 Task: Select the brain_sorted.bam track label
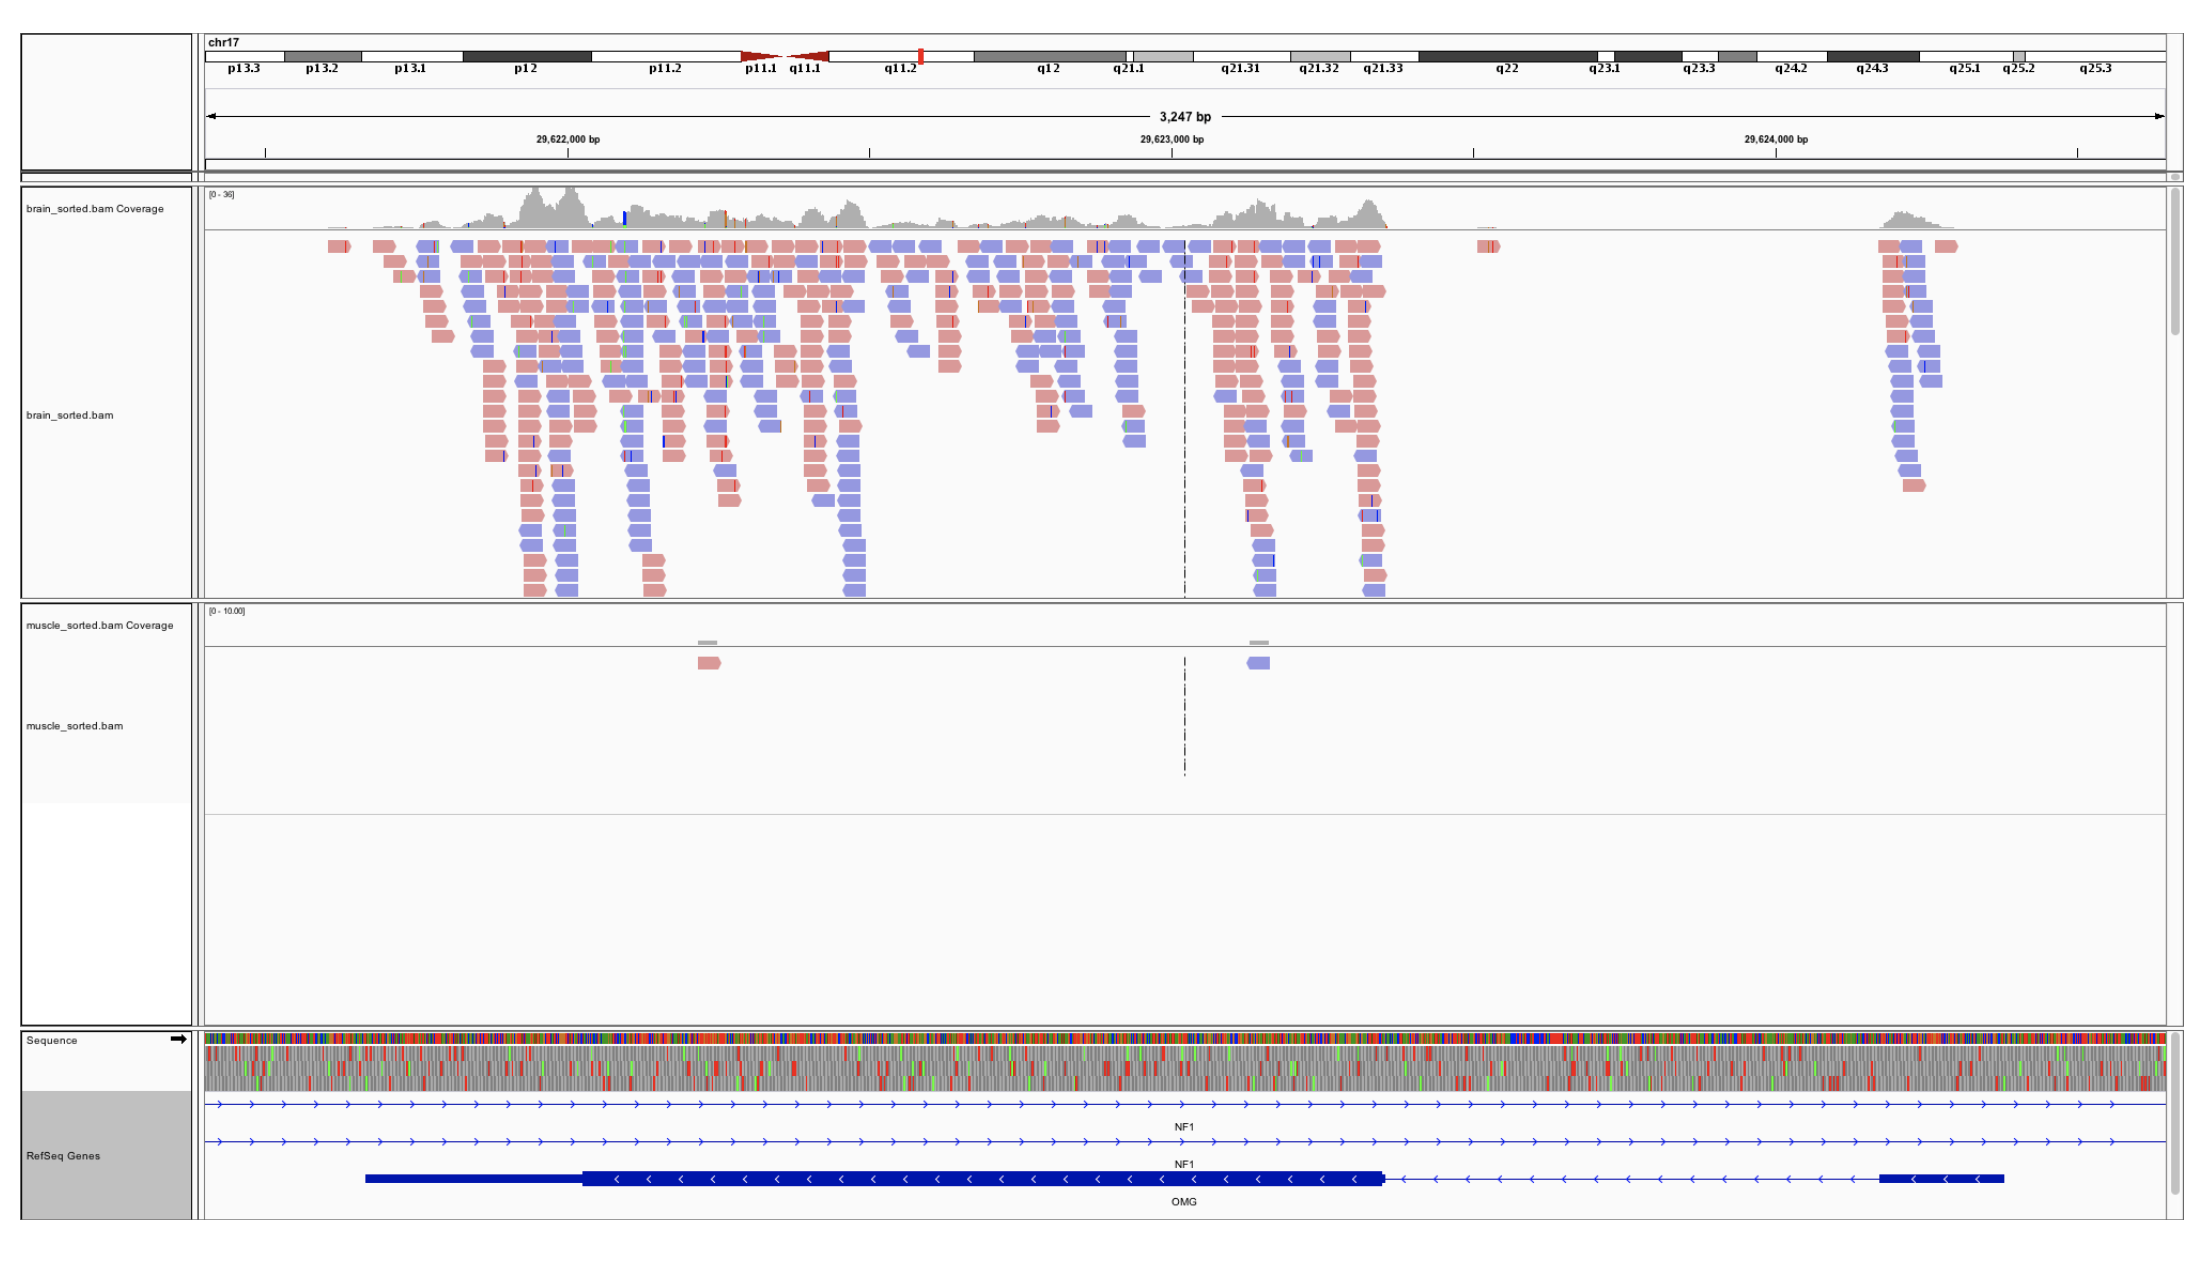pyautogui.click(x=70, y=415)
